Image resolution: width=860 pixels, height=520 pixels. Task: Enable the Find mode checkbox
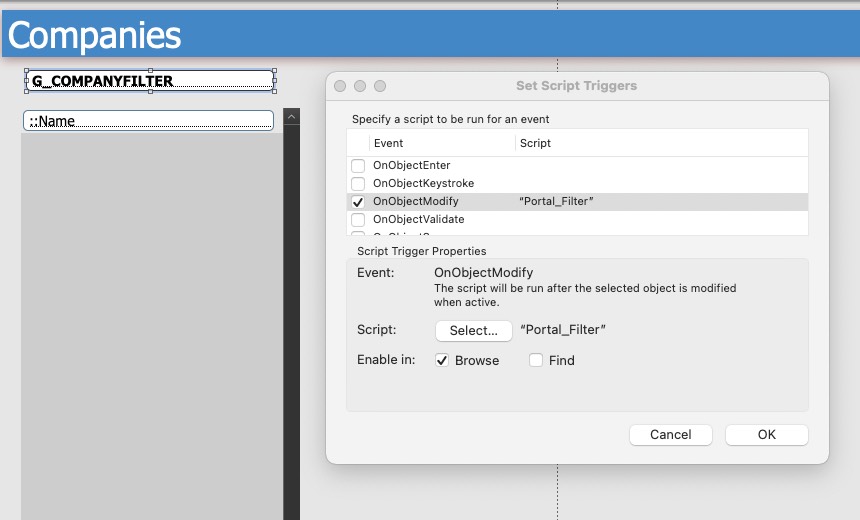tap(536, 360)
